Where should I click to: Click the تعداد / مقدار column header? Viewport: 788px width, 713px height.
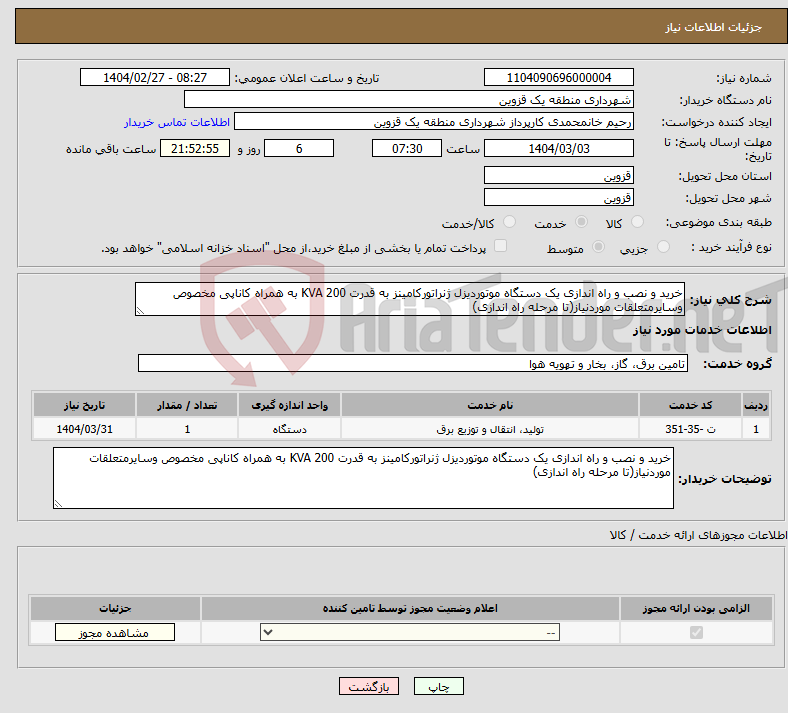187,405
